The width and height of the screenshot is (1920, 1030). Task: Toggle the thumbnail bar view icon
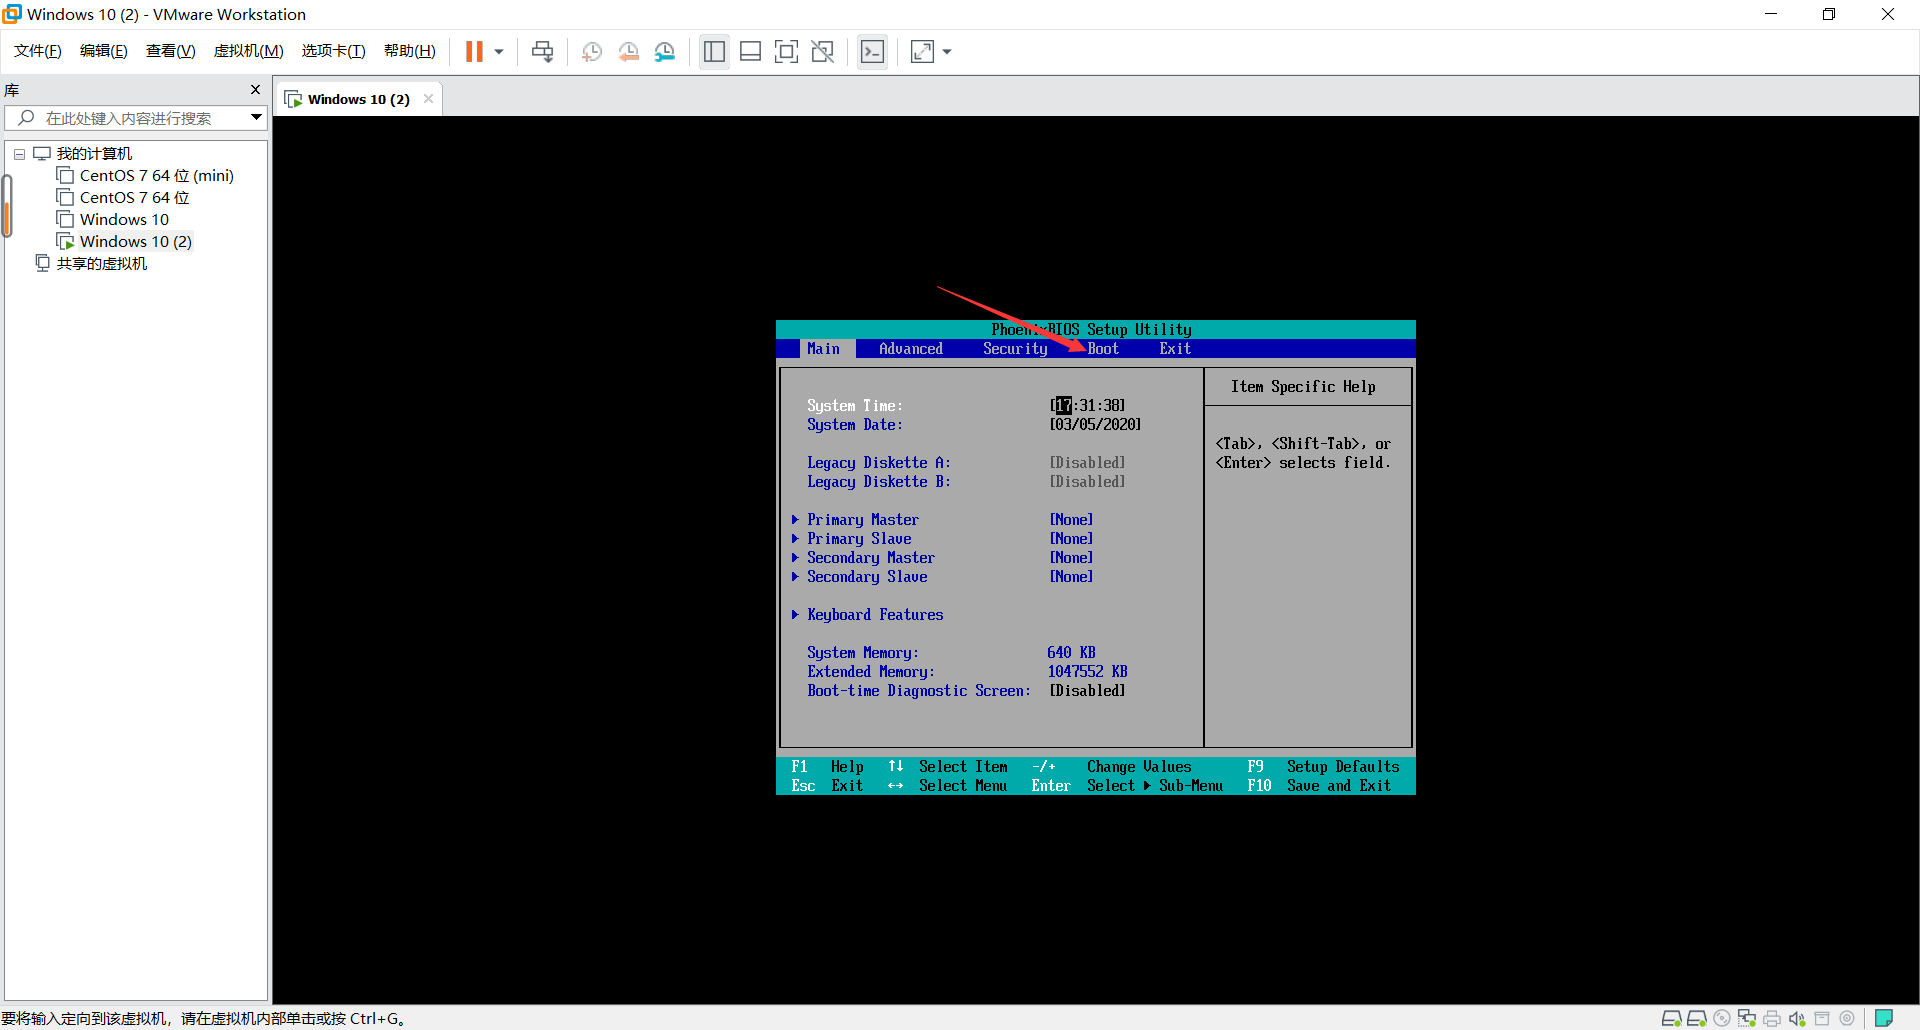point(751,51)
